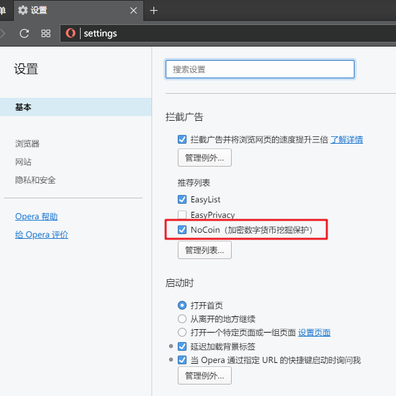Close the 设置 tab
Image resolution: width=396 pixels, height=396 pixels.
(x=133, y=11)
